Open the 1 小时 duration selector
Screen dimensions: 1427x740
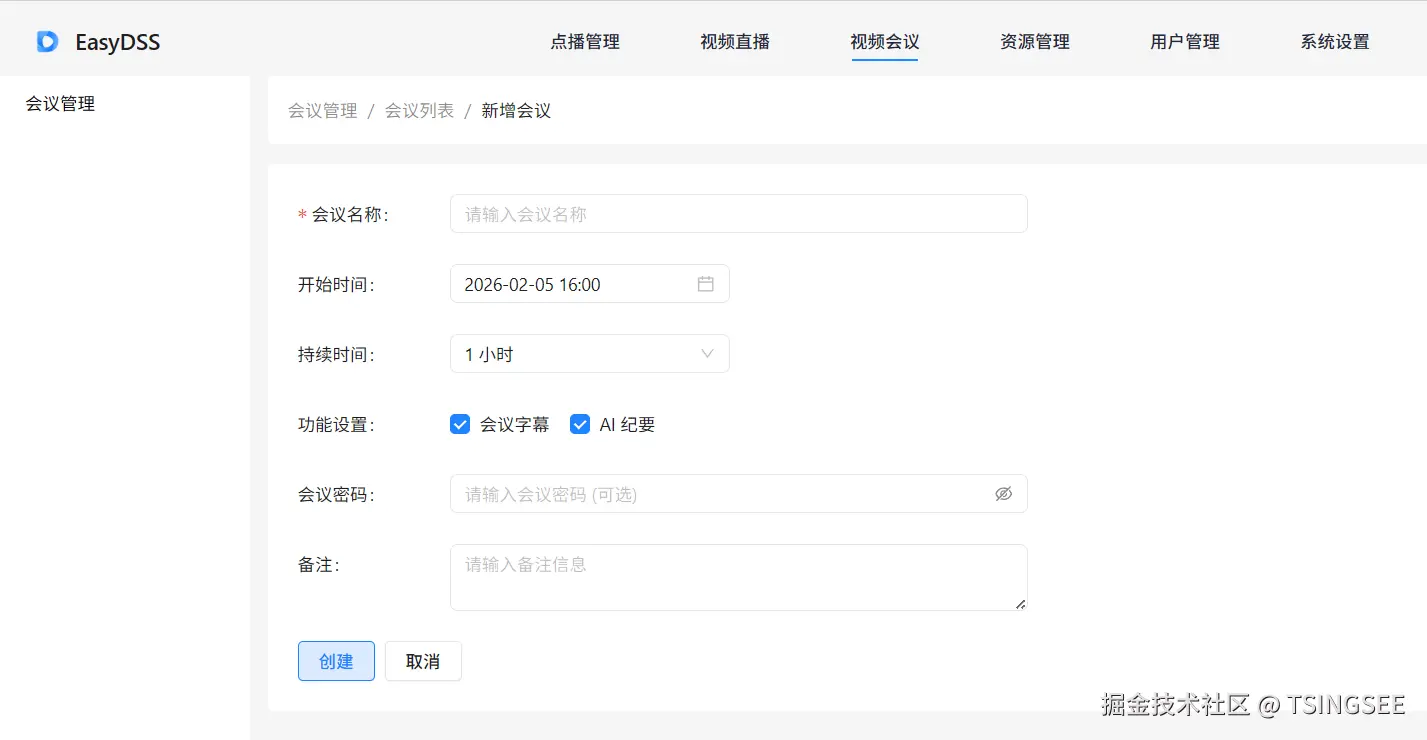pos(575,354)
